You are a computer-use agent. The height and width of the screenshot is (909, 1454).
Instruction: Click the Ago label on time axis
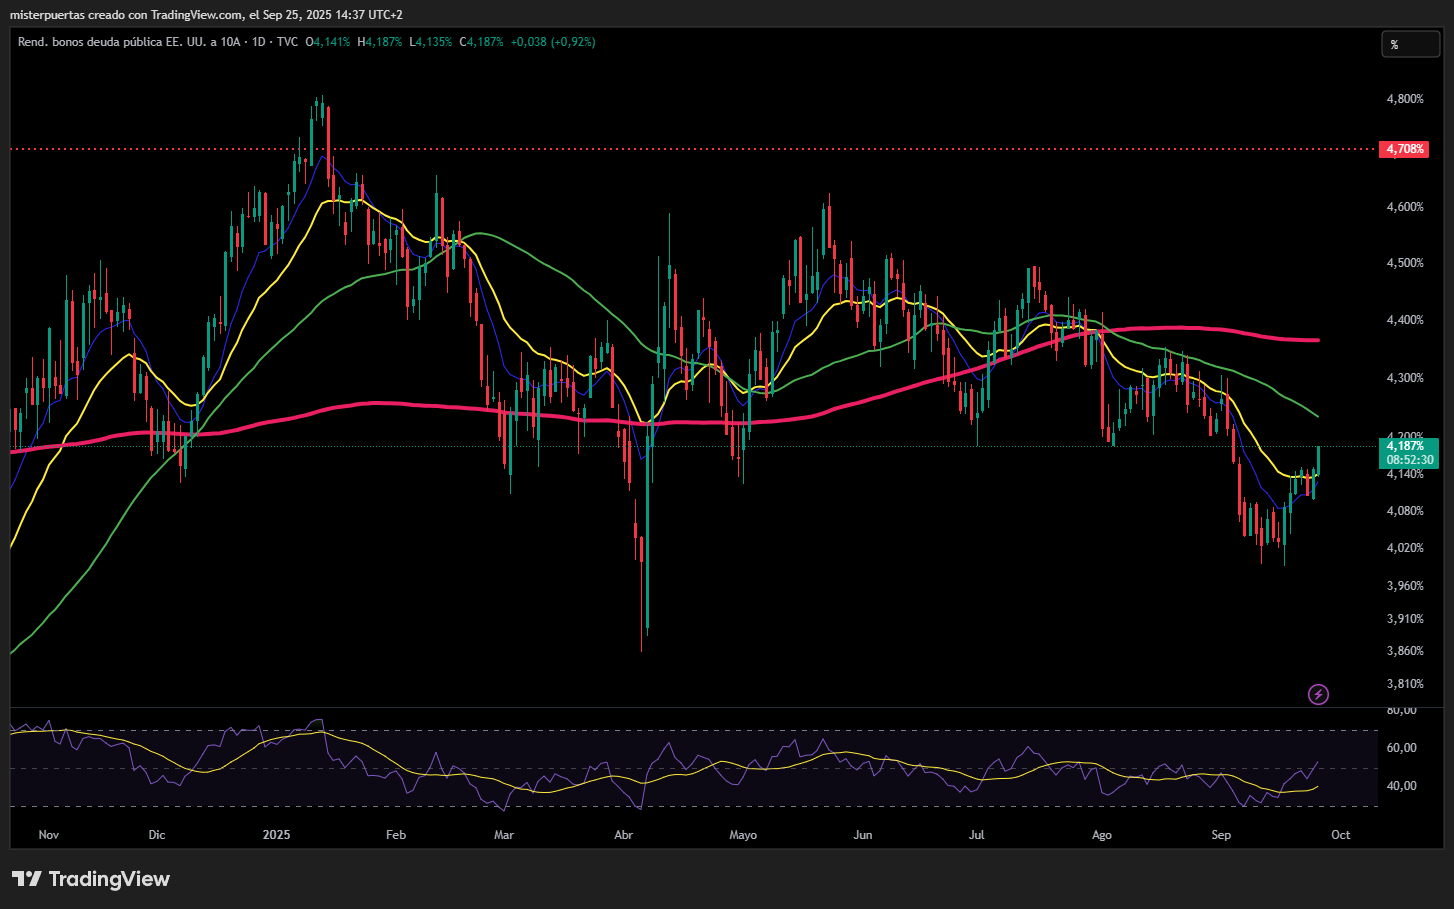(x=1102, y=835)
